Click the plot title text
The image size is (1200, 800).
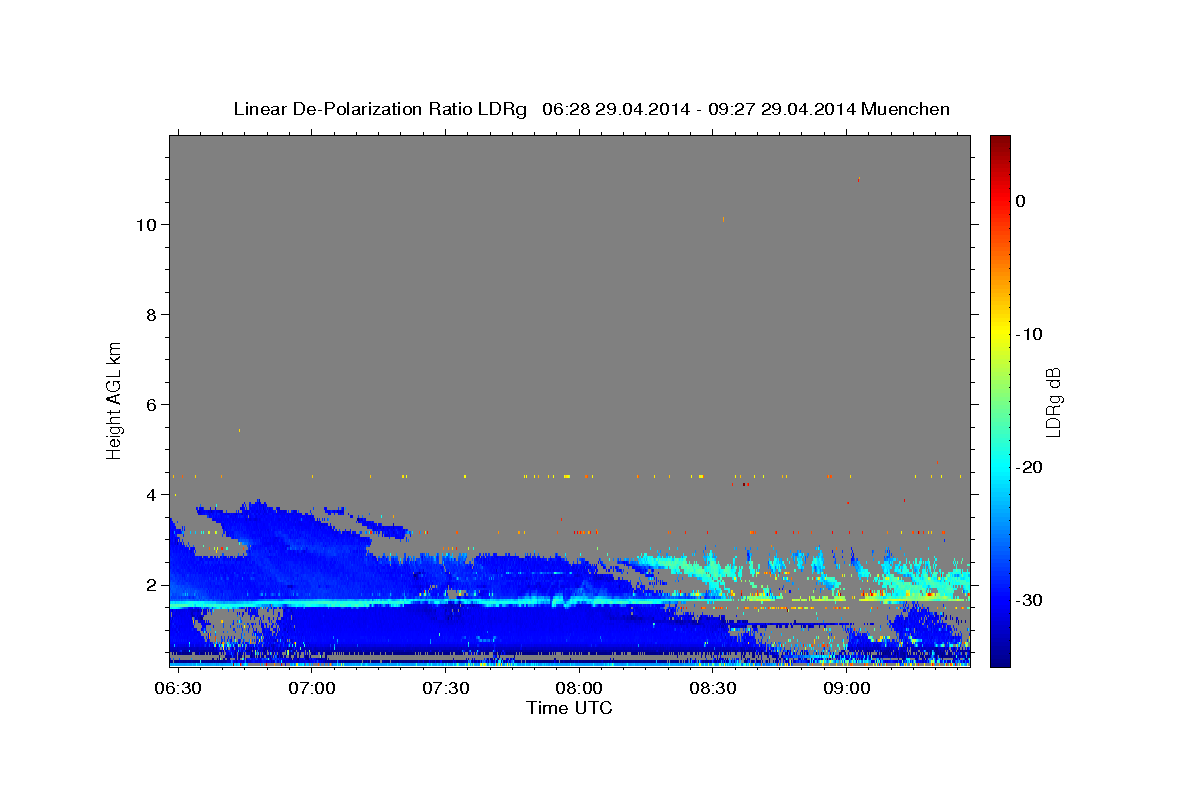(x=591, y=109)
